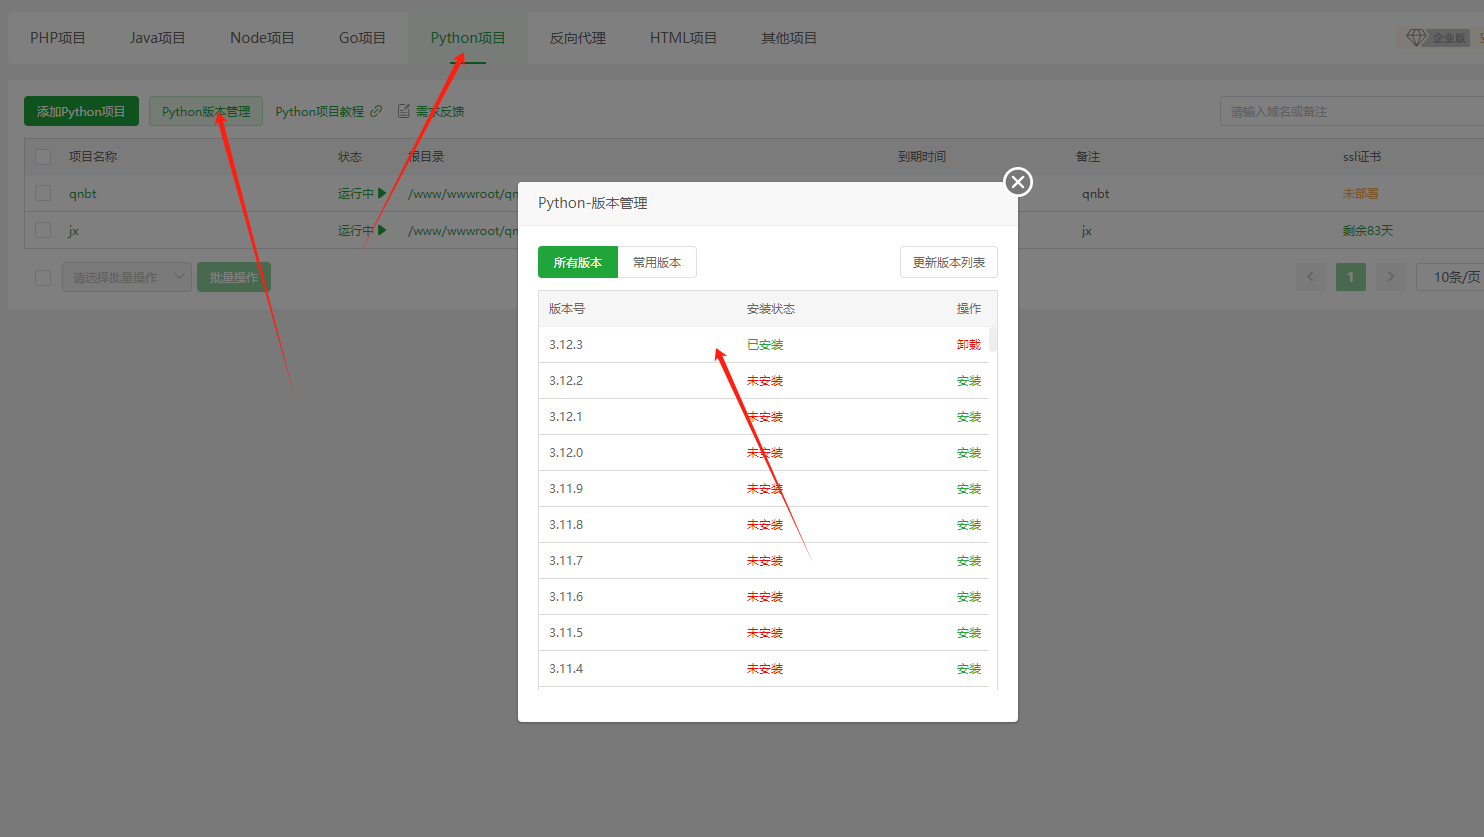Check the checkbox for jx project
The image size is (1484, 837).
point(43,230)
